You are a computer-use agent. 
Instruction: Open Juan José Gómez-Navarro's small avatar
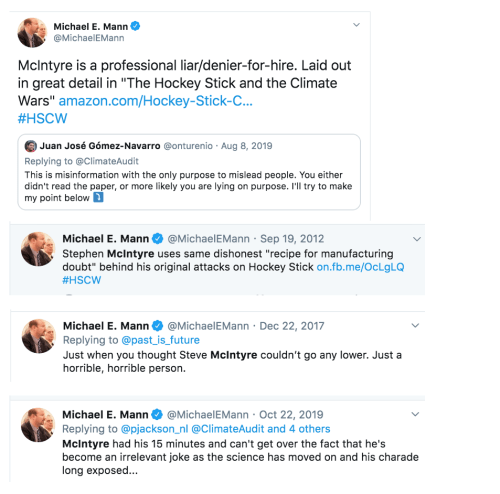click(31, 146)
